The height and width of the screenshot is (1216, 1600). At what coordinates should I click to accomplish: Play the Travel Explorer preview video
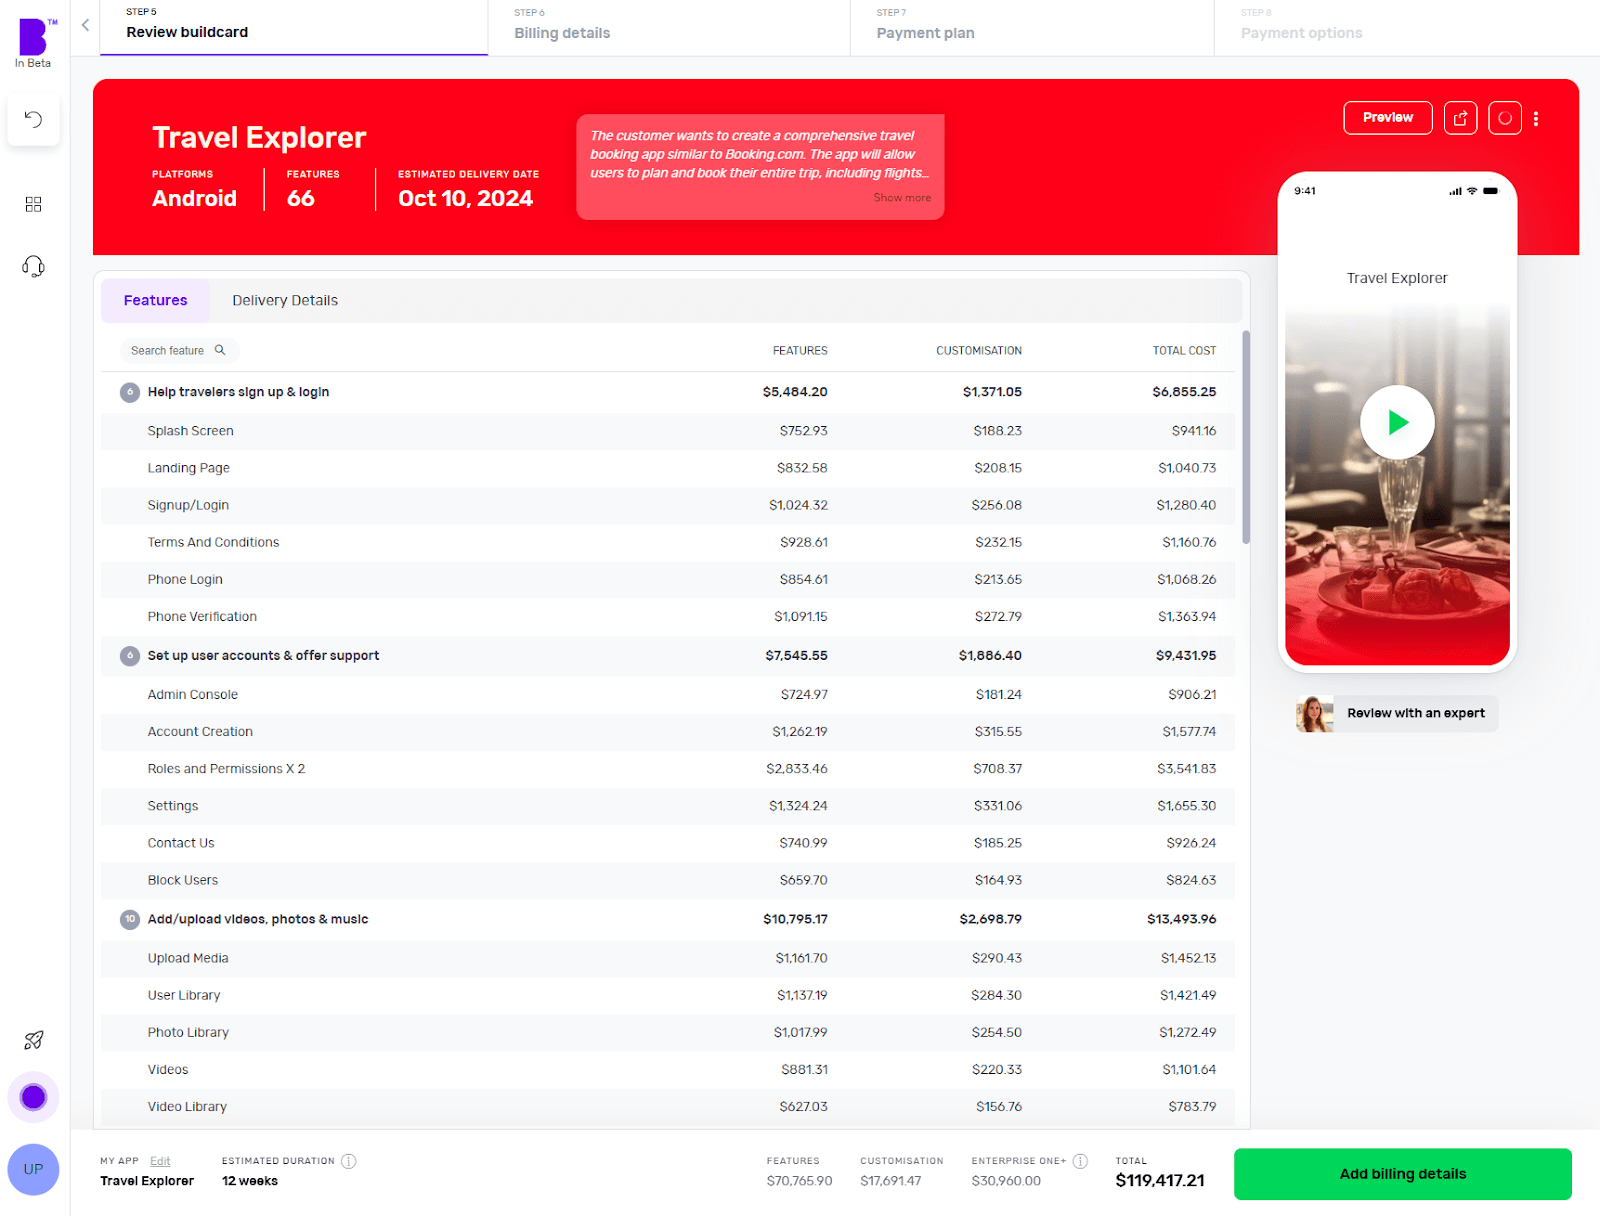(x=1397, y=422)
